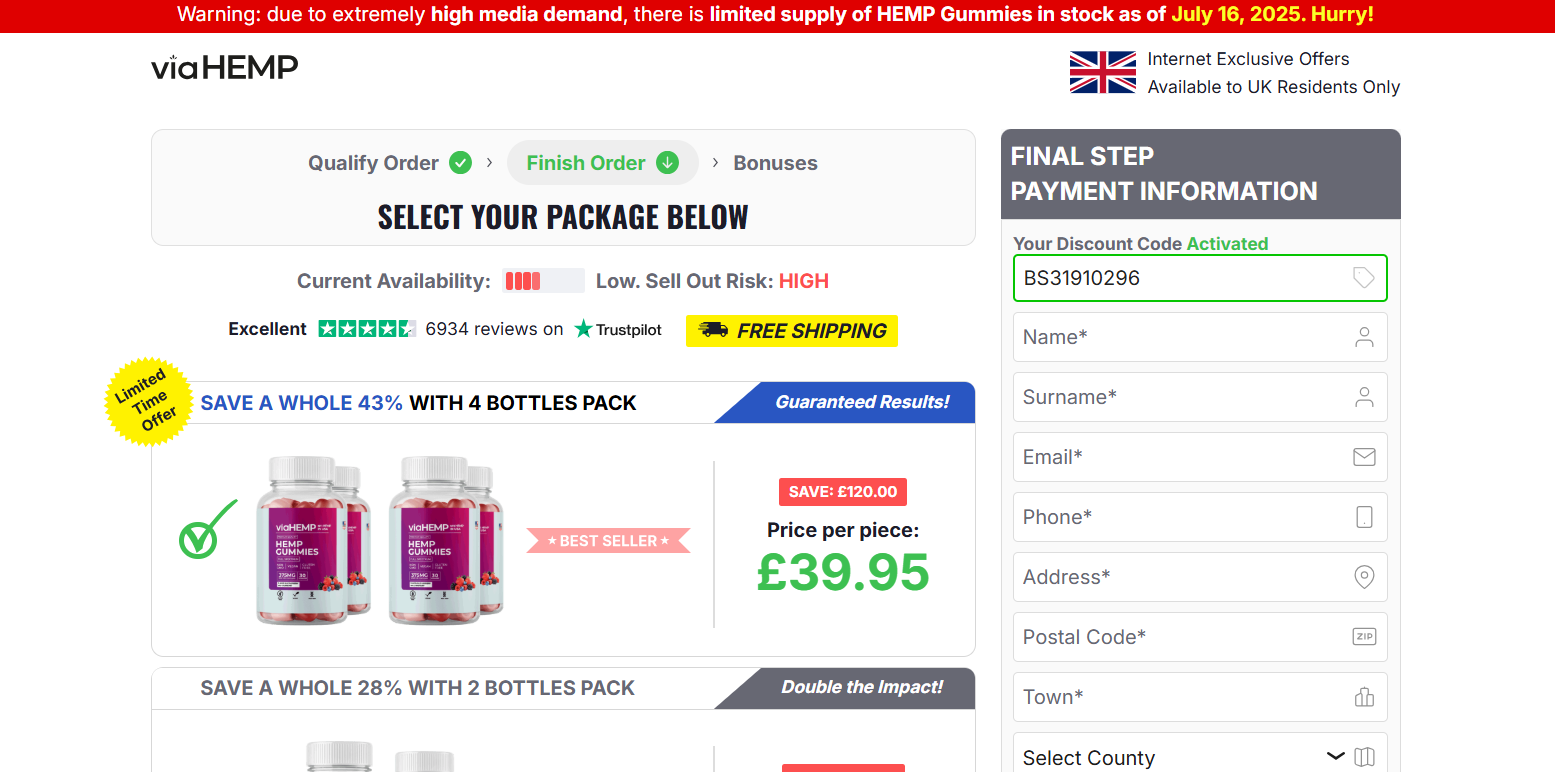This screenshot has width=1555, height=772.
Task: Click the phone icon in Phone field
Action: tap(1363, 517)
